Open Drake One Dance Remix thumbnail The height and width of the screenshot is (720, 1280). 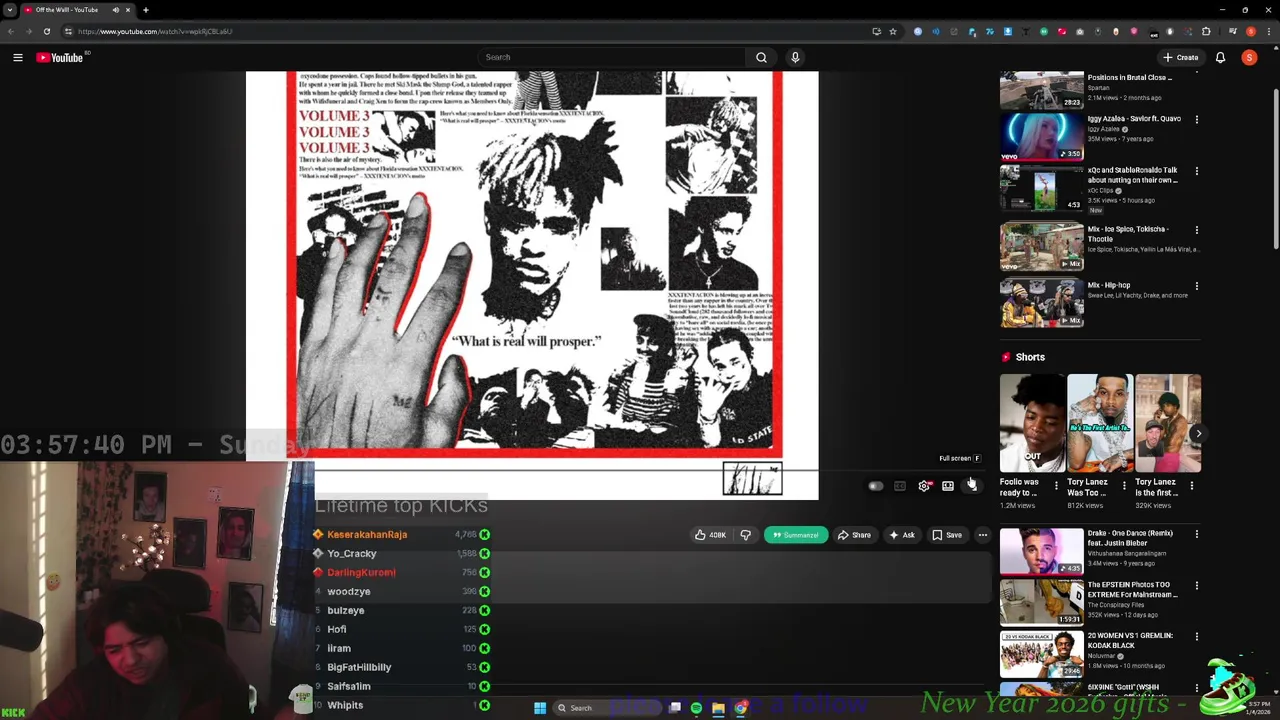1041,551
